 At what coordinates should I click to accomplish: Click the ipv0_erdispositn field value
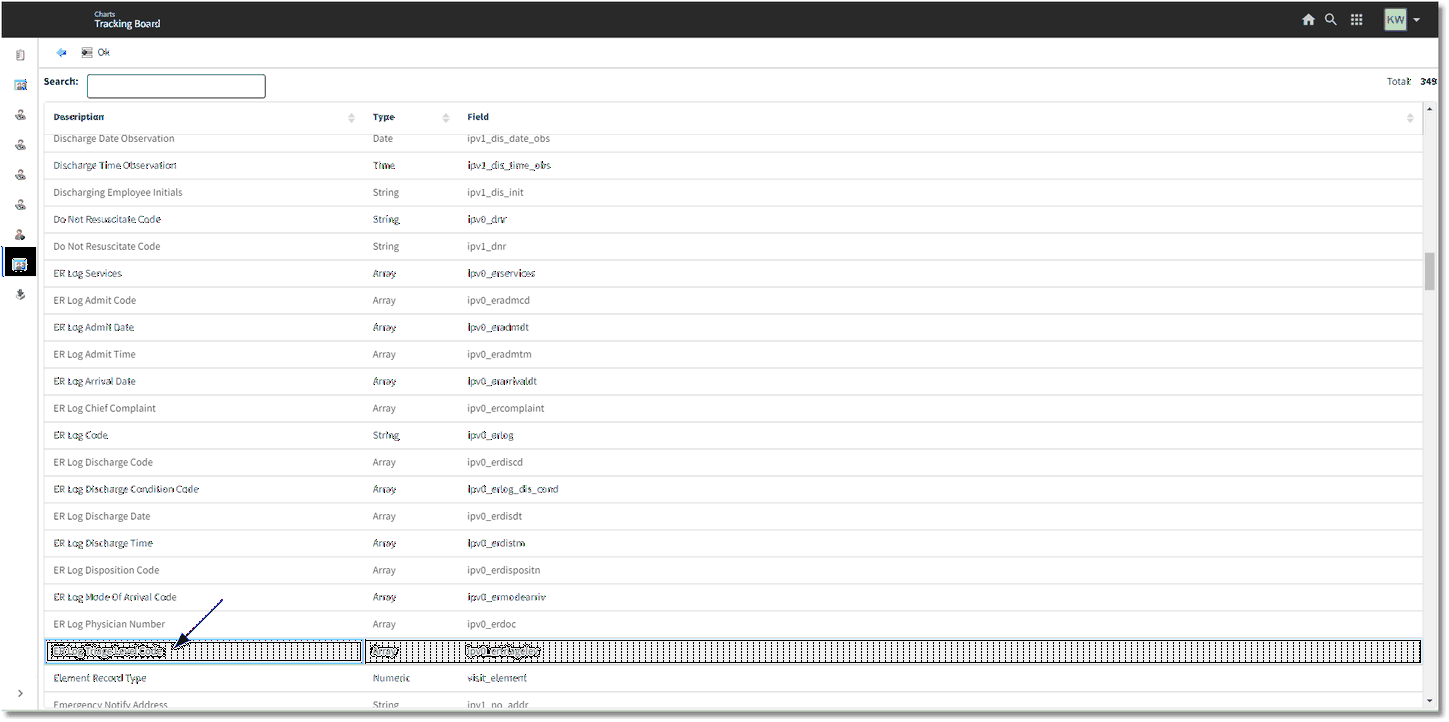tap(504, 571)
